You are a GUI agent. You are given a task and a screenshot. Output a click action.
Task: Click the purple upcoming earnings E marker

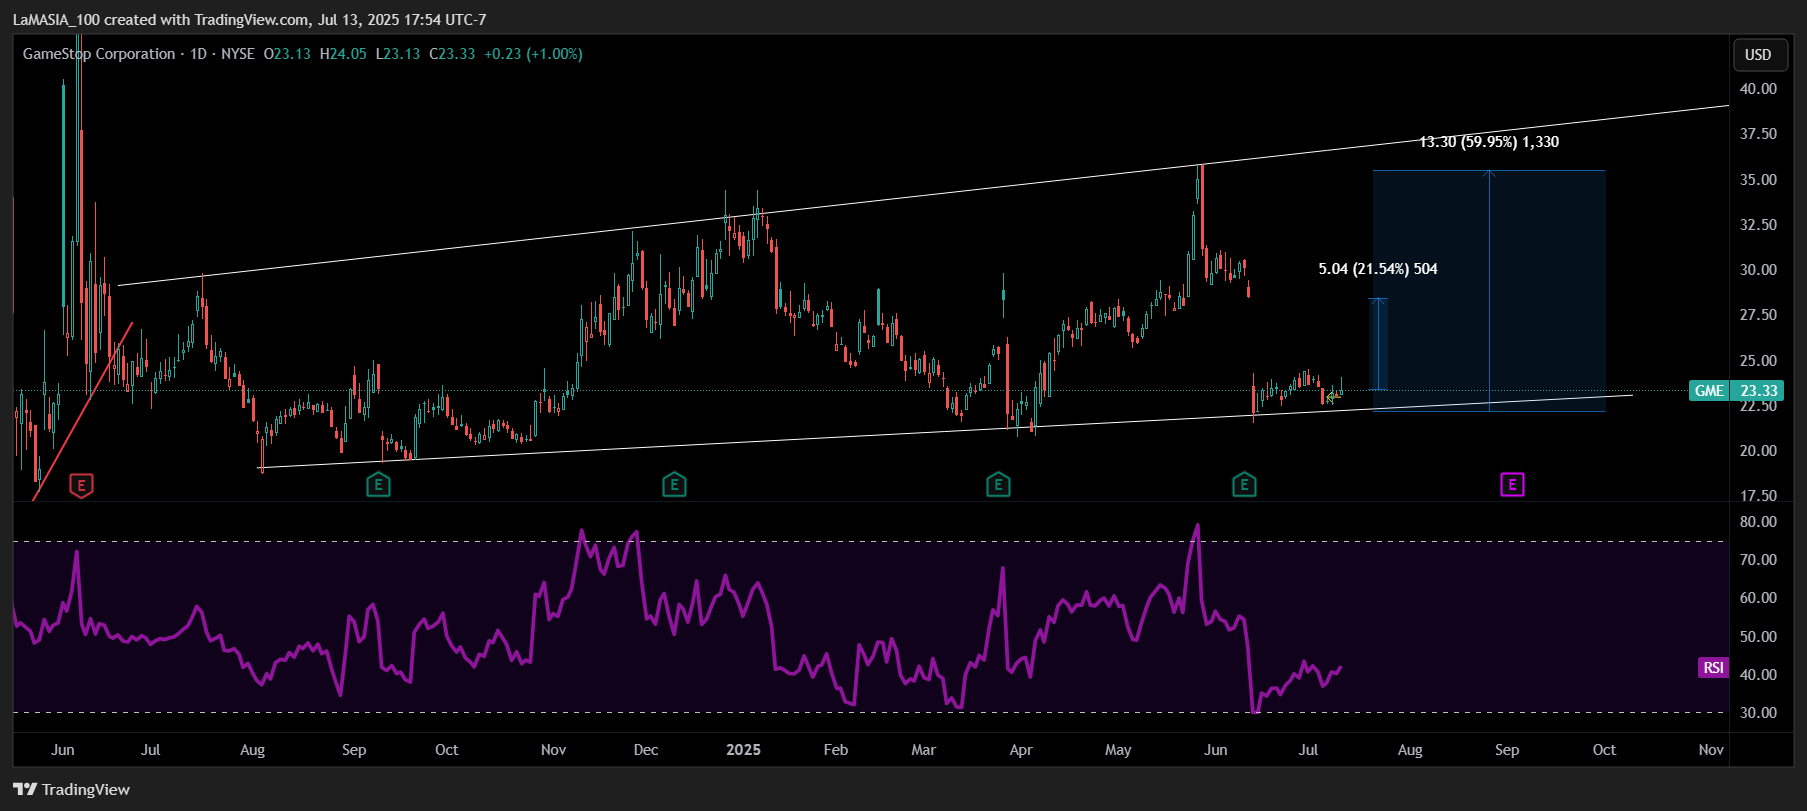click(1512, 485)
